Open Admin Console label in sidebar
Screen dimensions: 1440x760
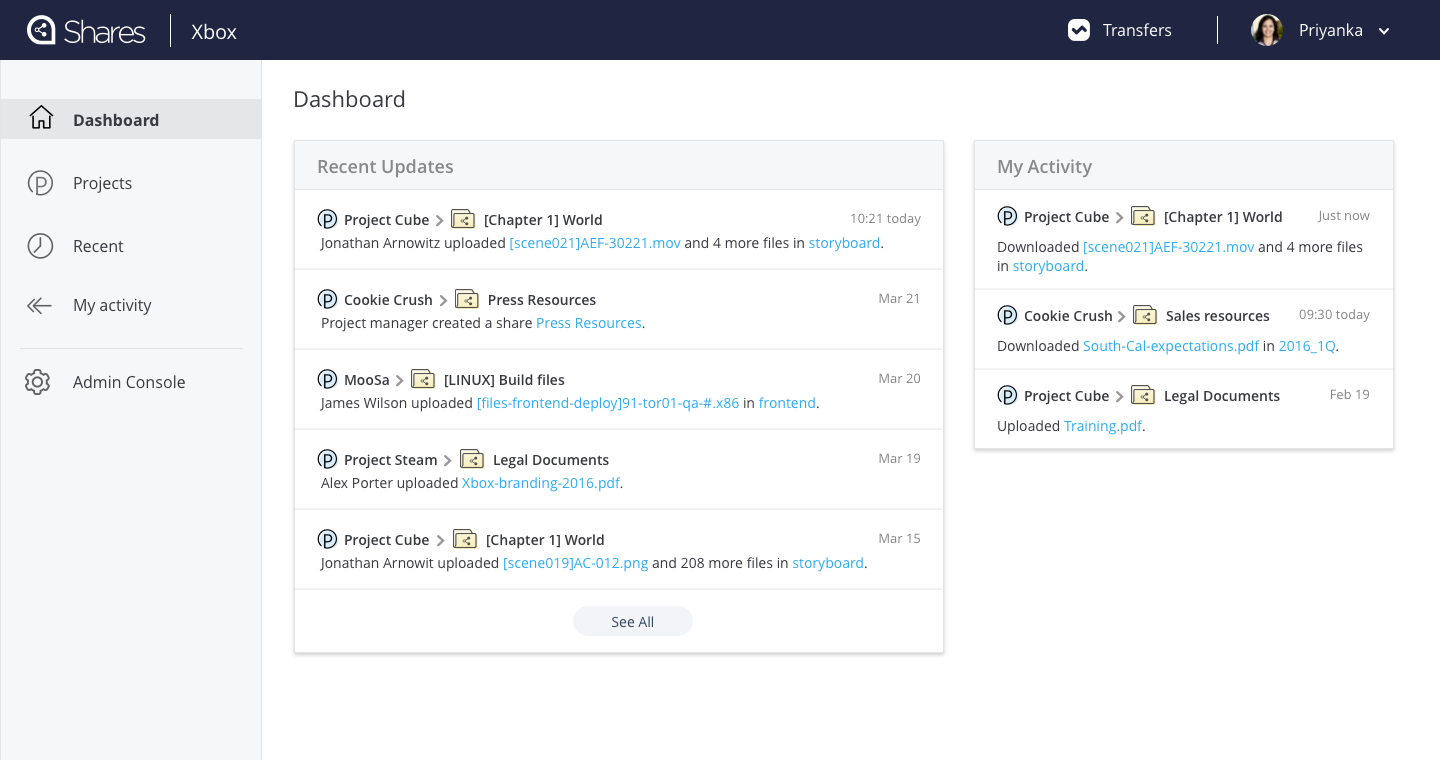pyautogui.click(x=129, y=382)
